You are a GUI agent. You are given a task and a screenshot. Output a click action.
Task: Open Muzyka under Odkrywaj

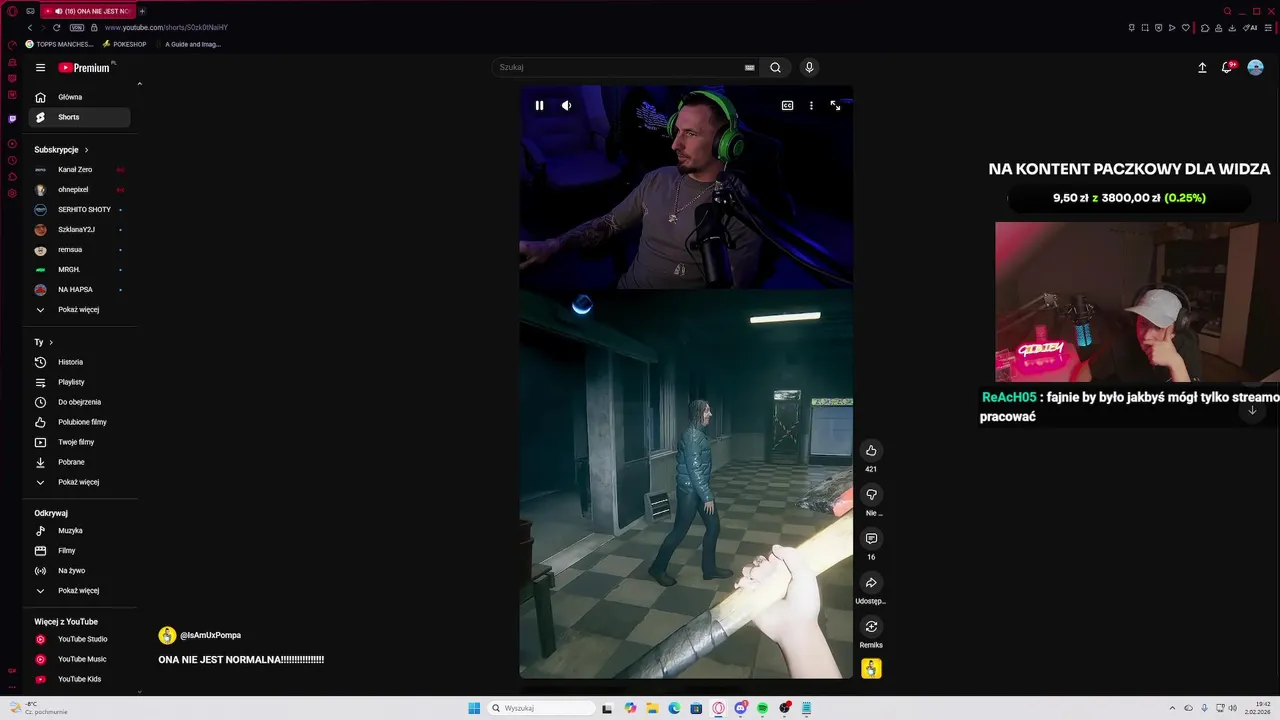pyautogui.click(x=79, y=531)
